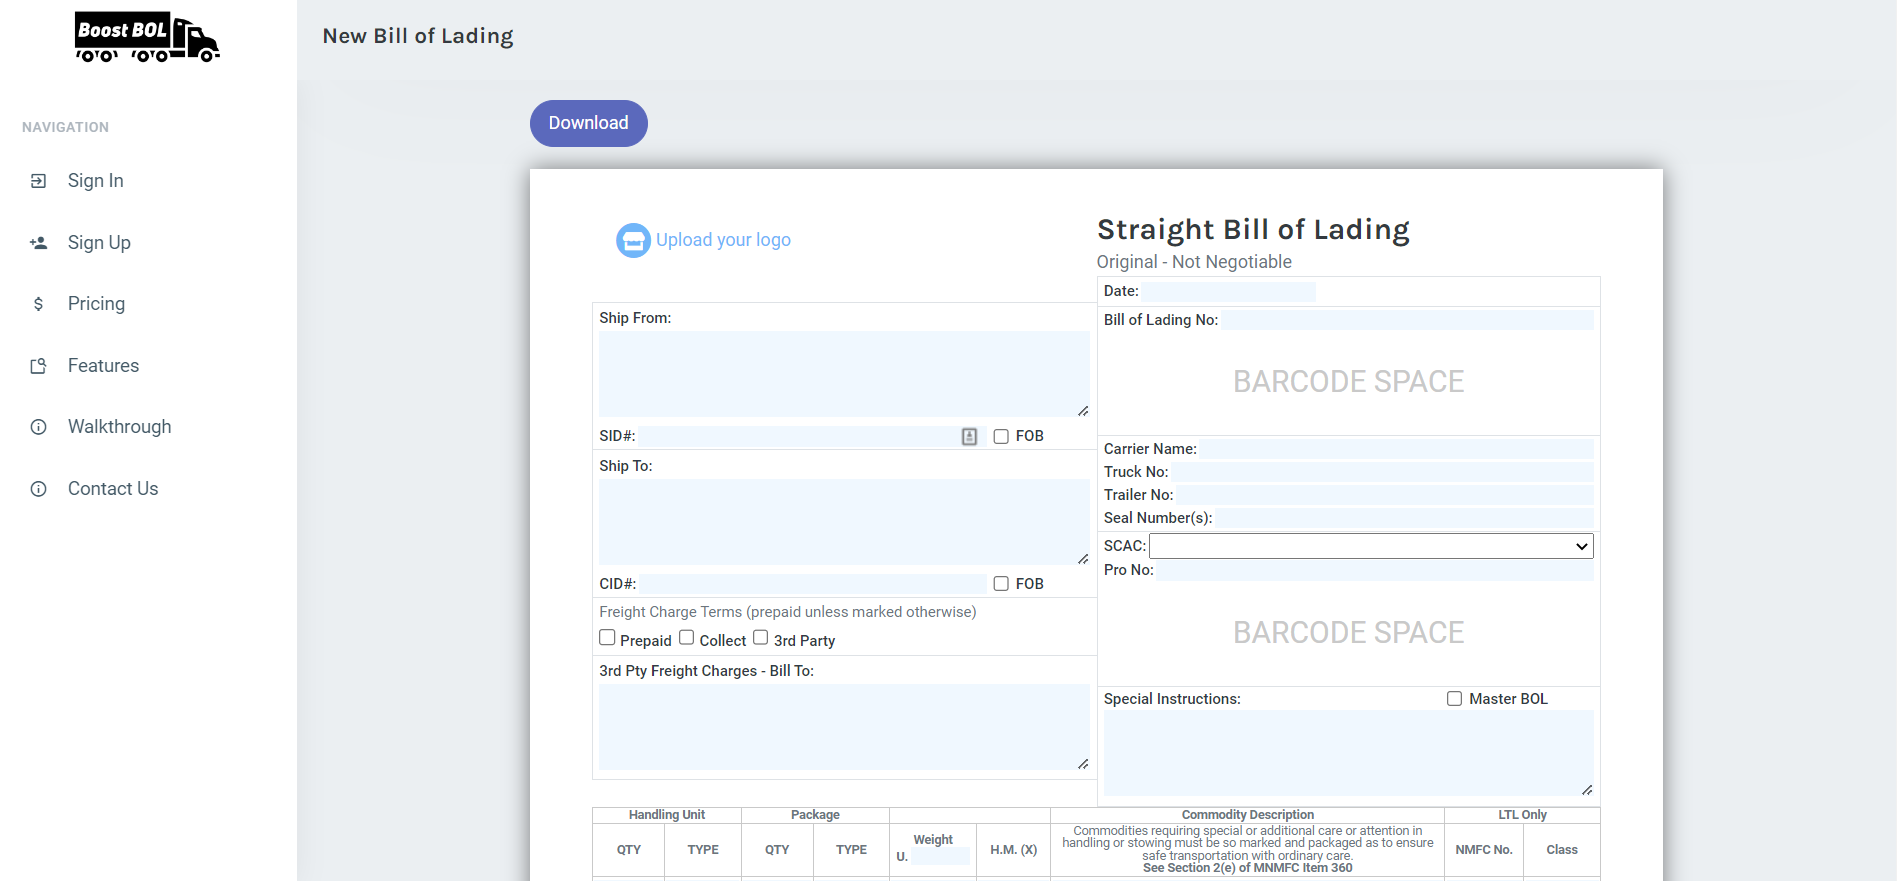
Task: Click the Pricing dollar icon
Action: pyautogui.click(x=38, y=304)
